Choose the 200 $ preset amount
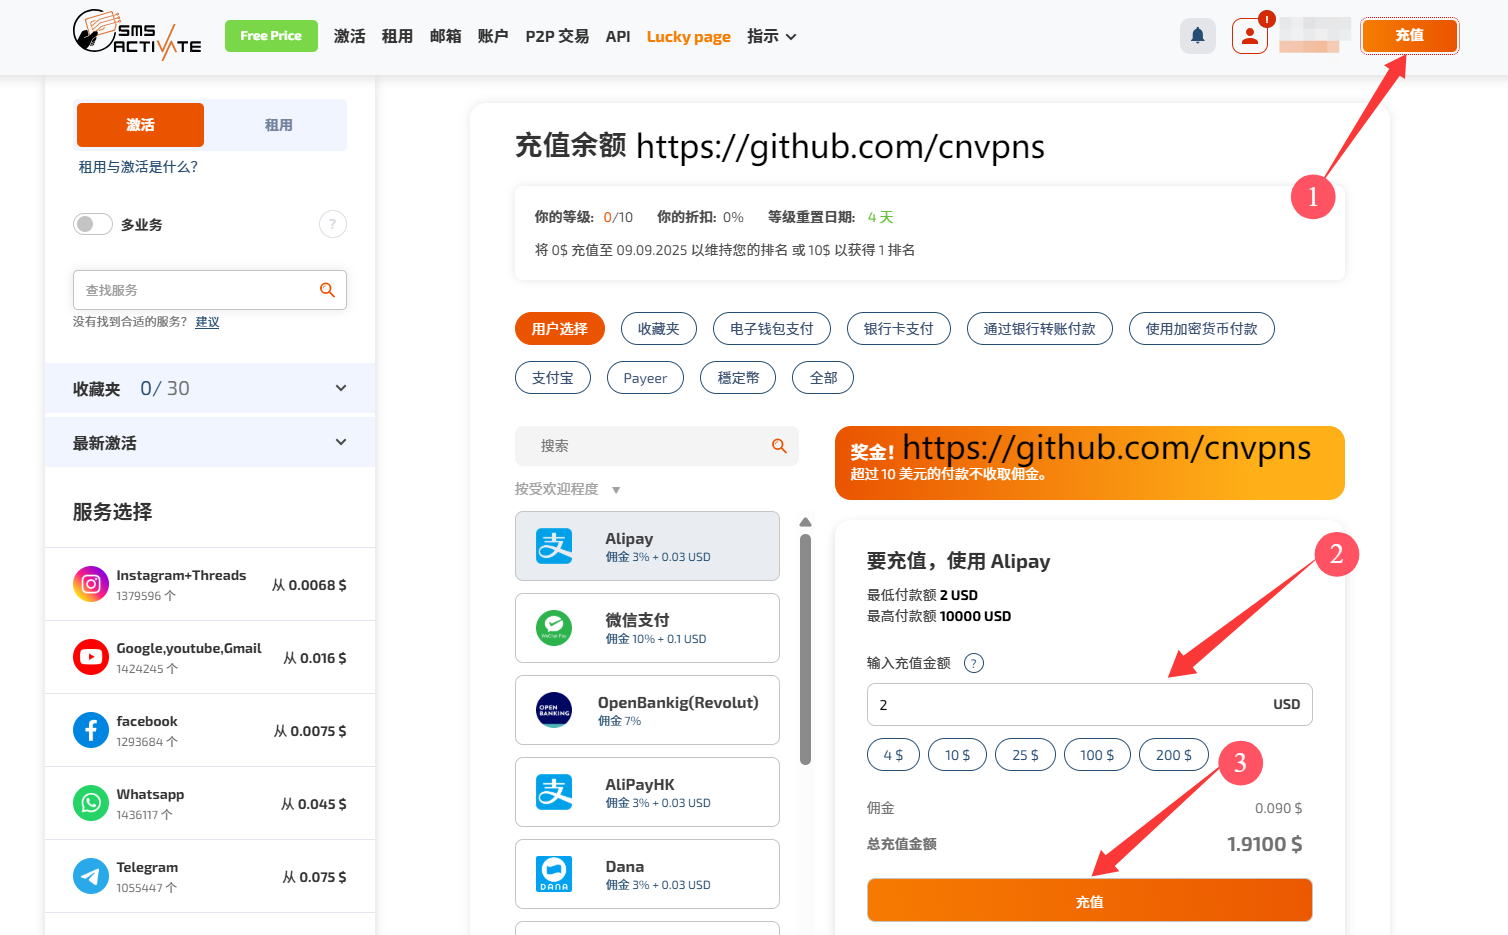This screenshot has width=1508, height=935. click(1174, 755)
